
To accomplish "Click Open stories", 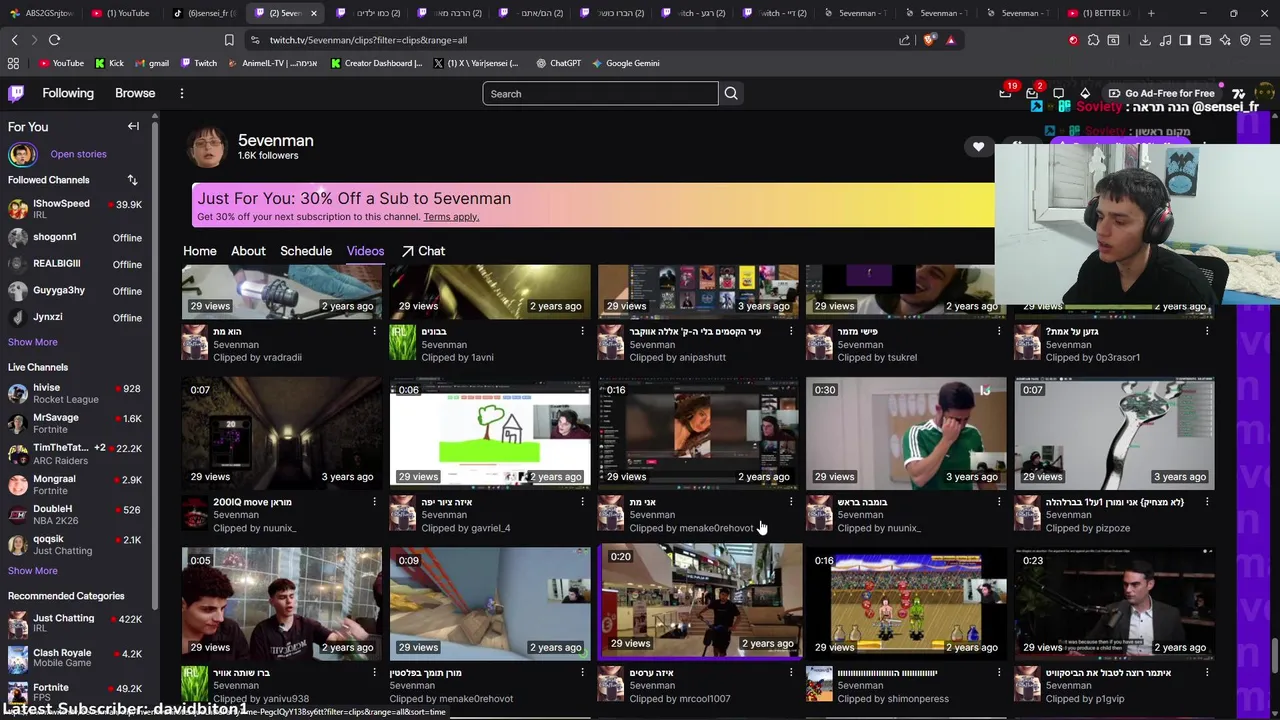I will (78, 154).
